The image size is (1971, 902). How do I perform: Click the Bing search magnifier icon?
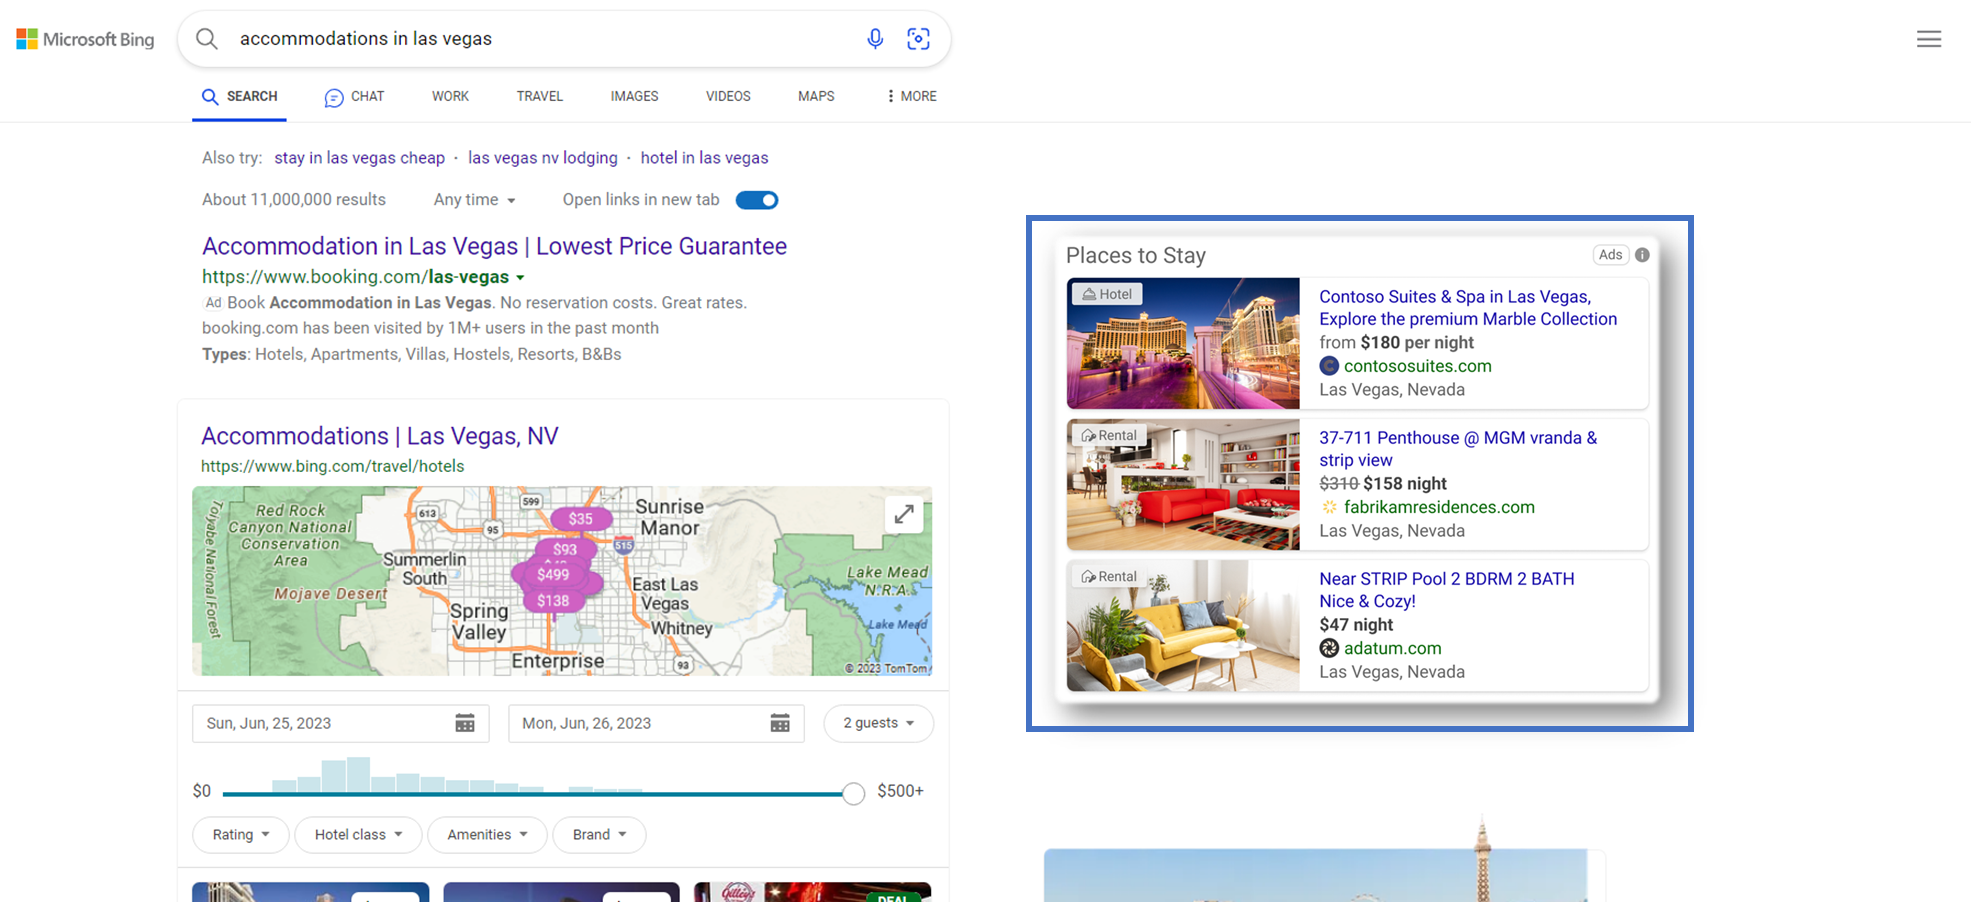coord(206,38)
